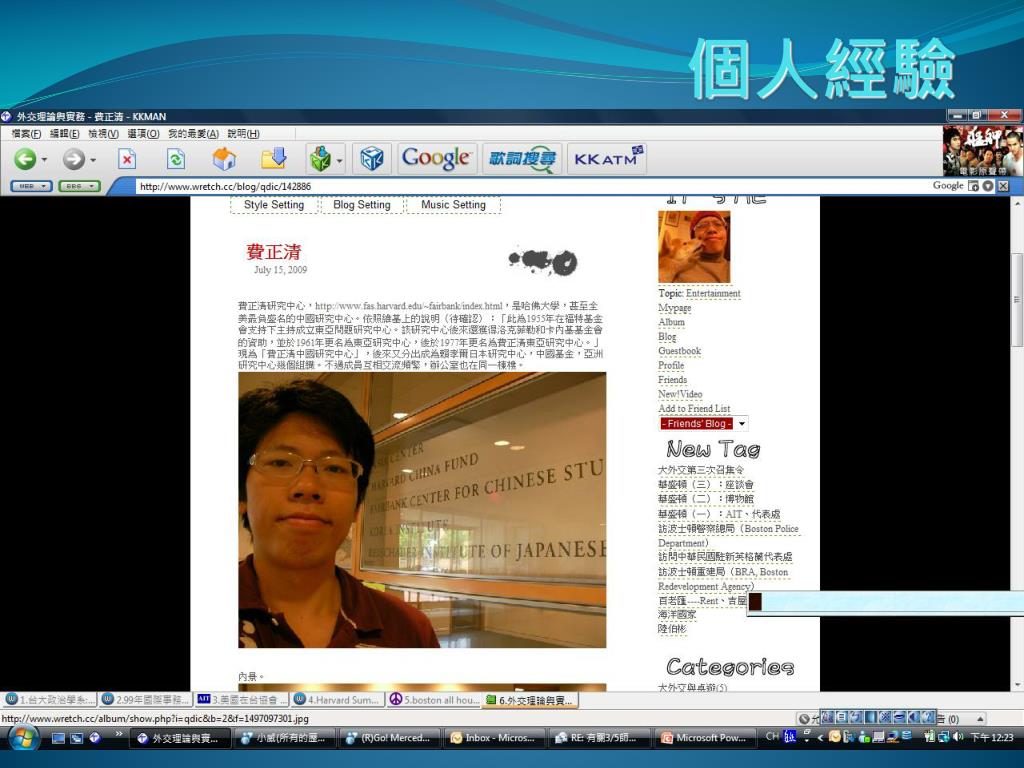Open Google from the toolbar
The height and width of the screenshot is (768, 1024).
(436, 159)
